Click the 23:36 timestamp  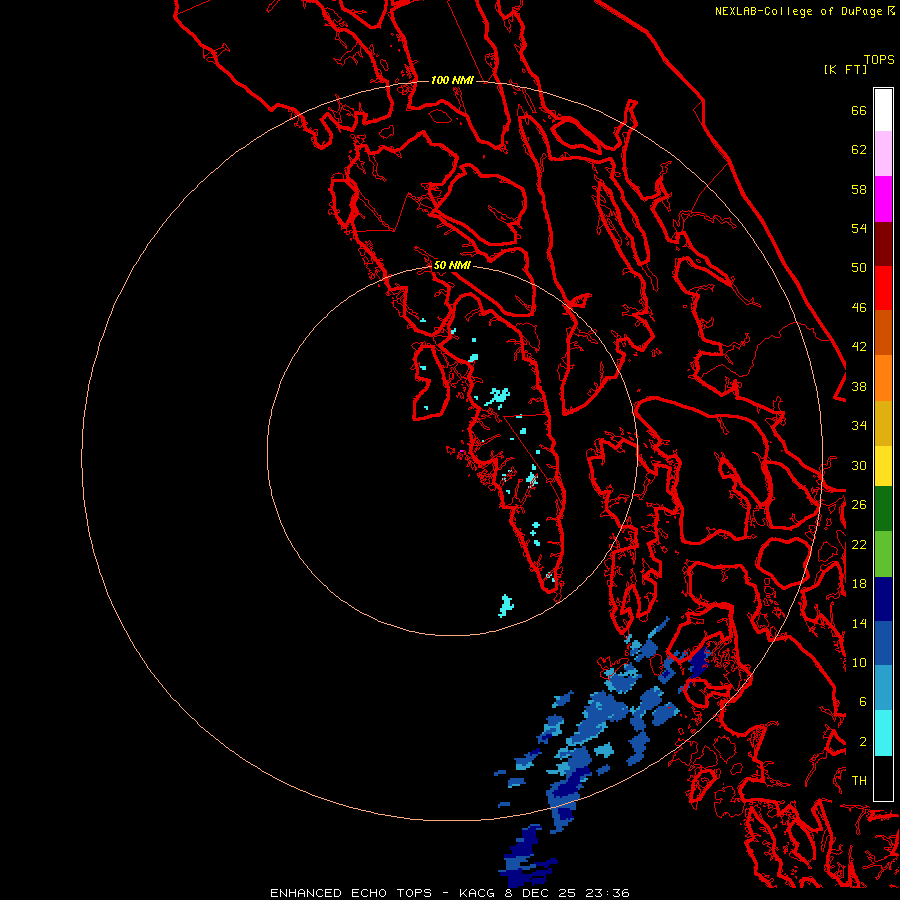coord(608,893)
